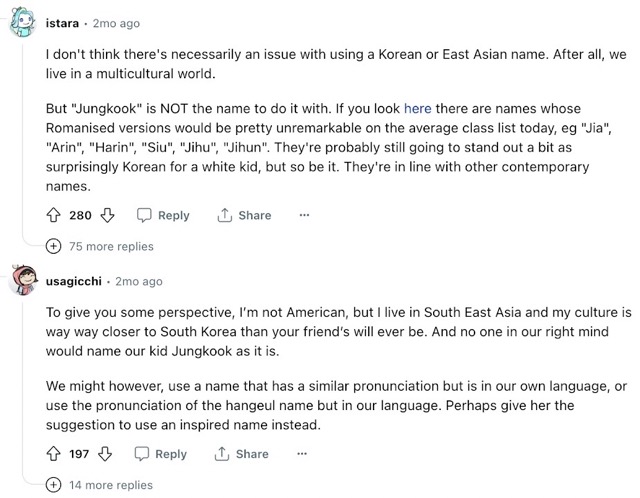Click istara's avatar image

[24, 23]
